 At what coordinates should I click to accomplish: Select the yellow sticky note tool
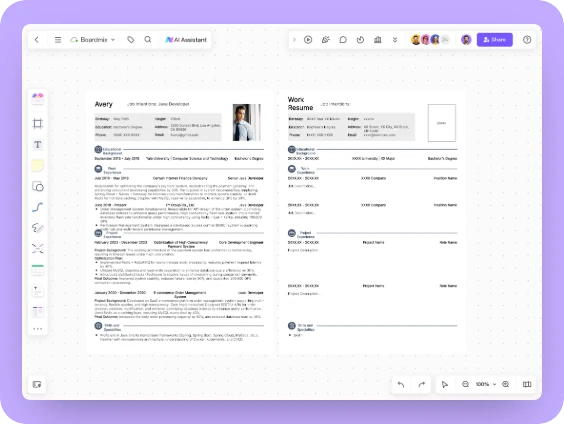coord(37,165)
